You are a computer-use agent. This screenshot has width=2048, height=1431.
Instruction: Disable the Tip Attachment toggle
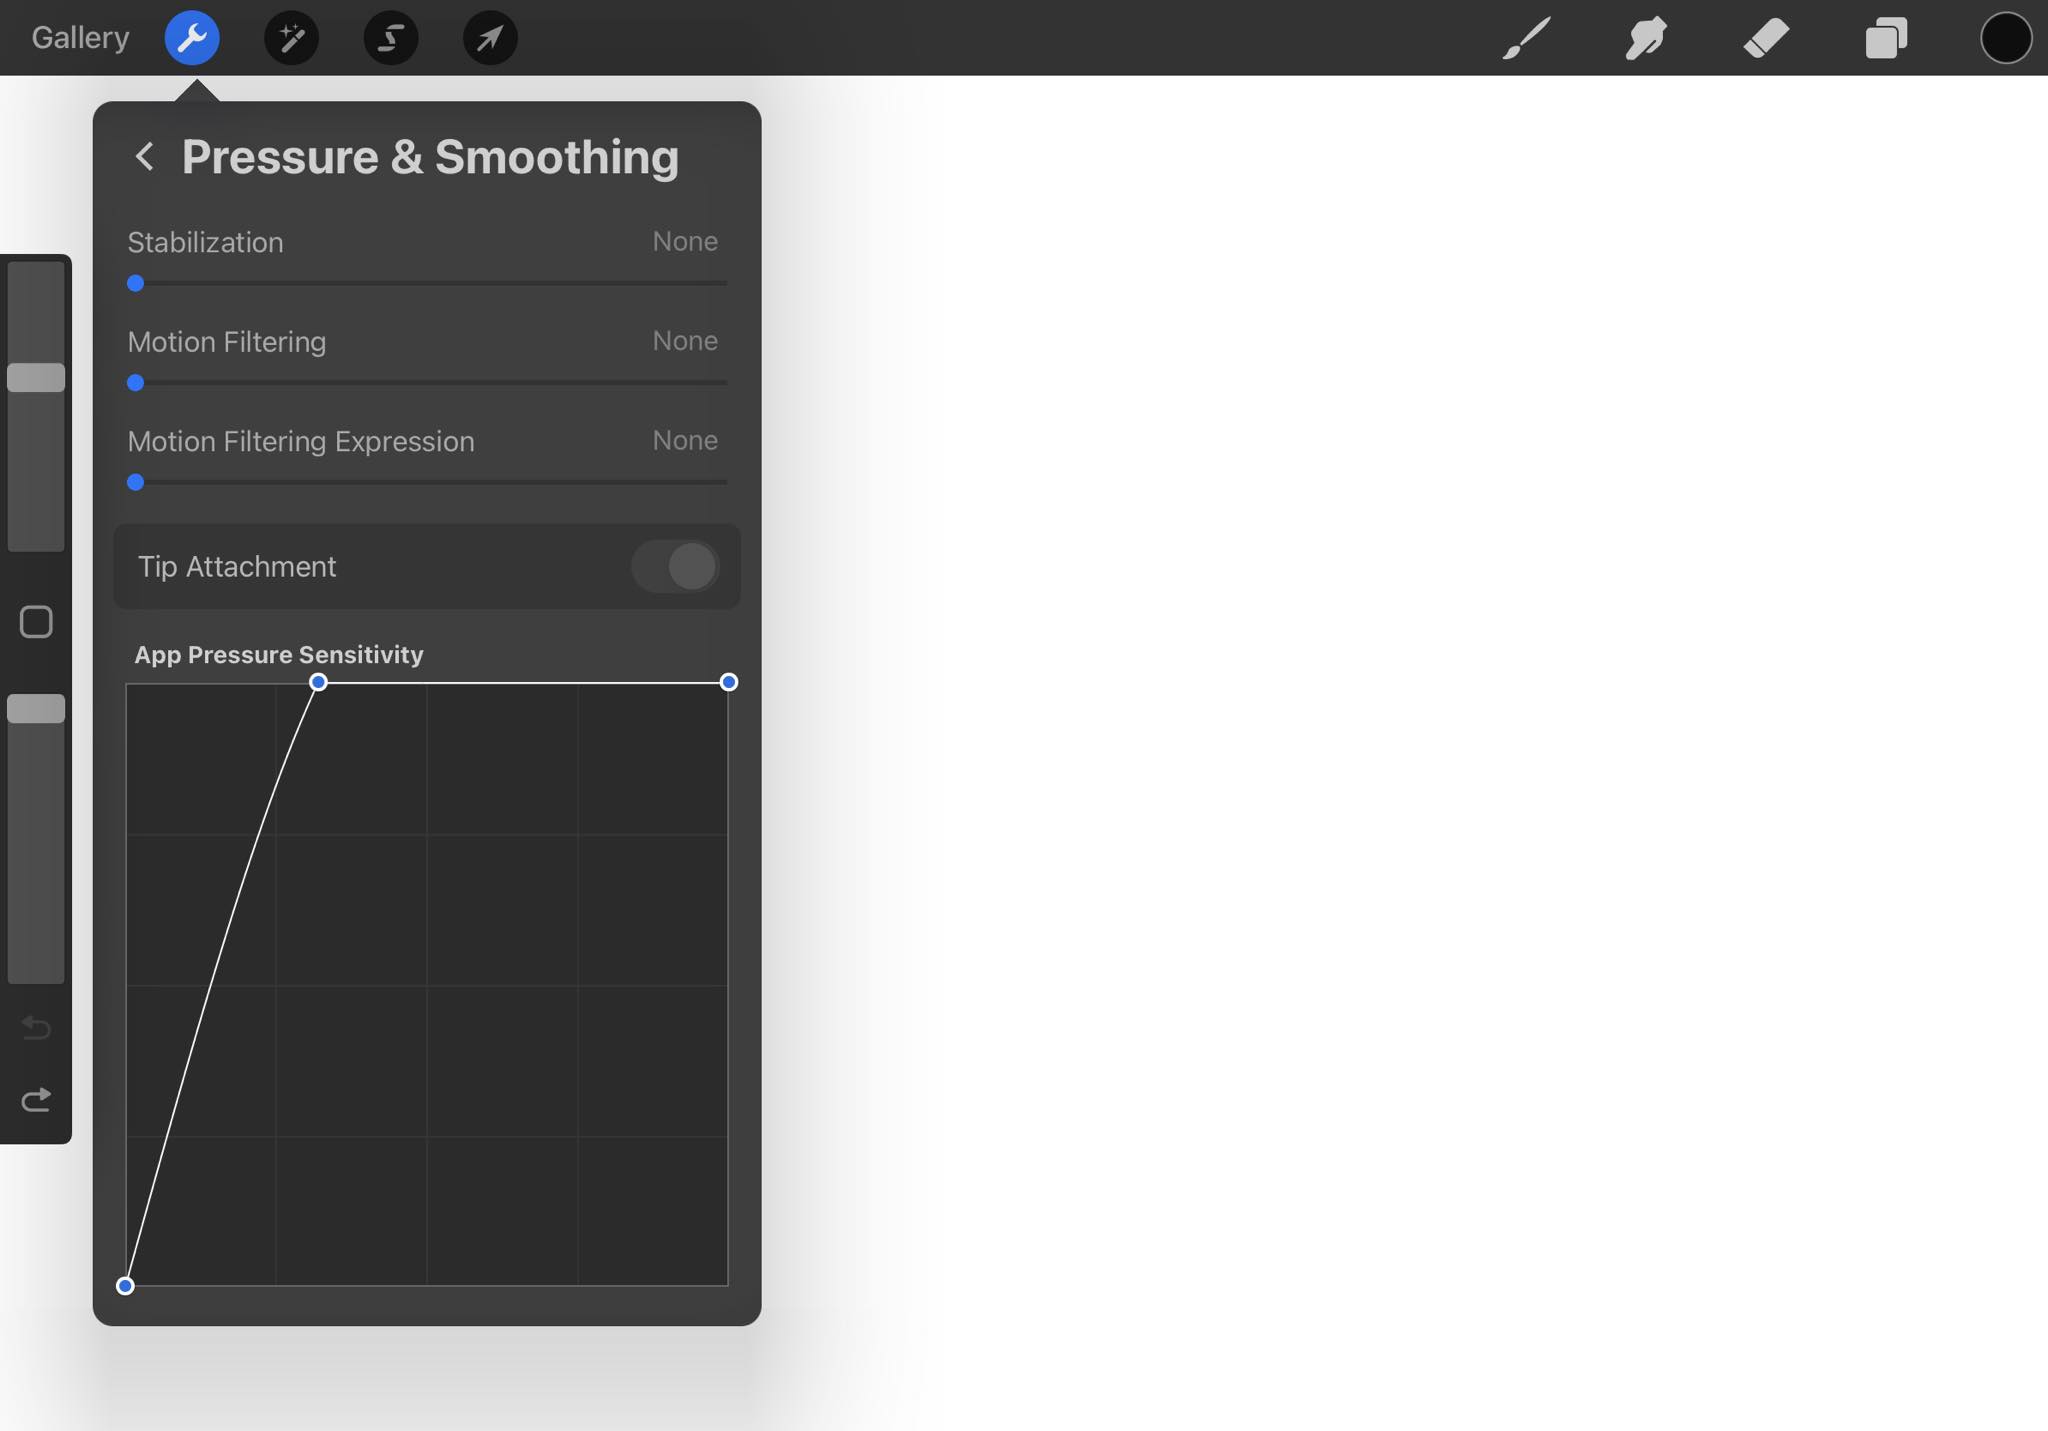pyautogui.click(x=674, y=566)
